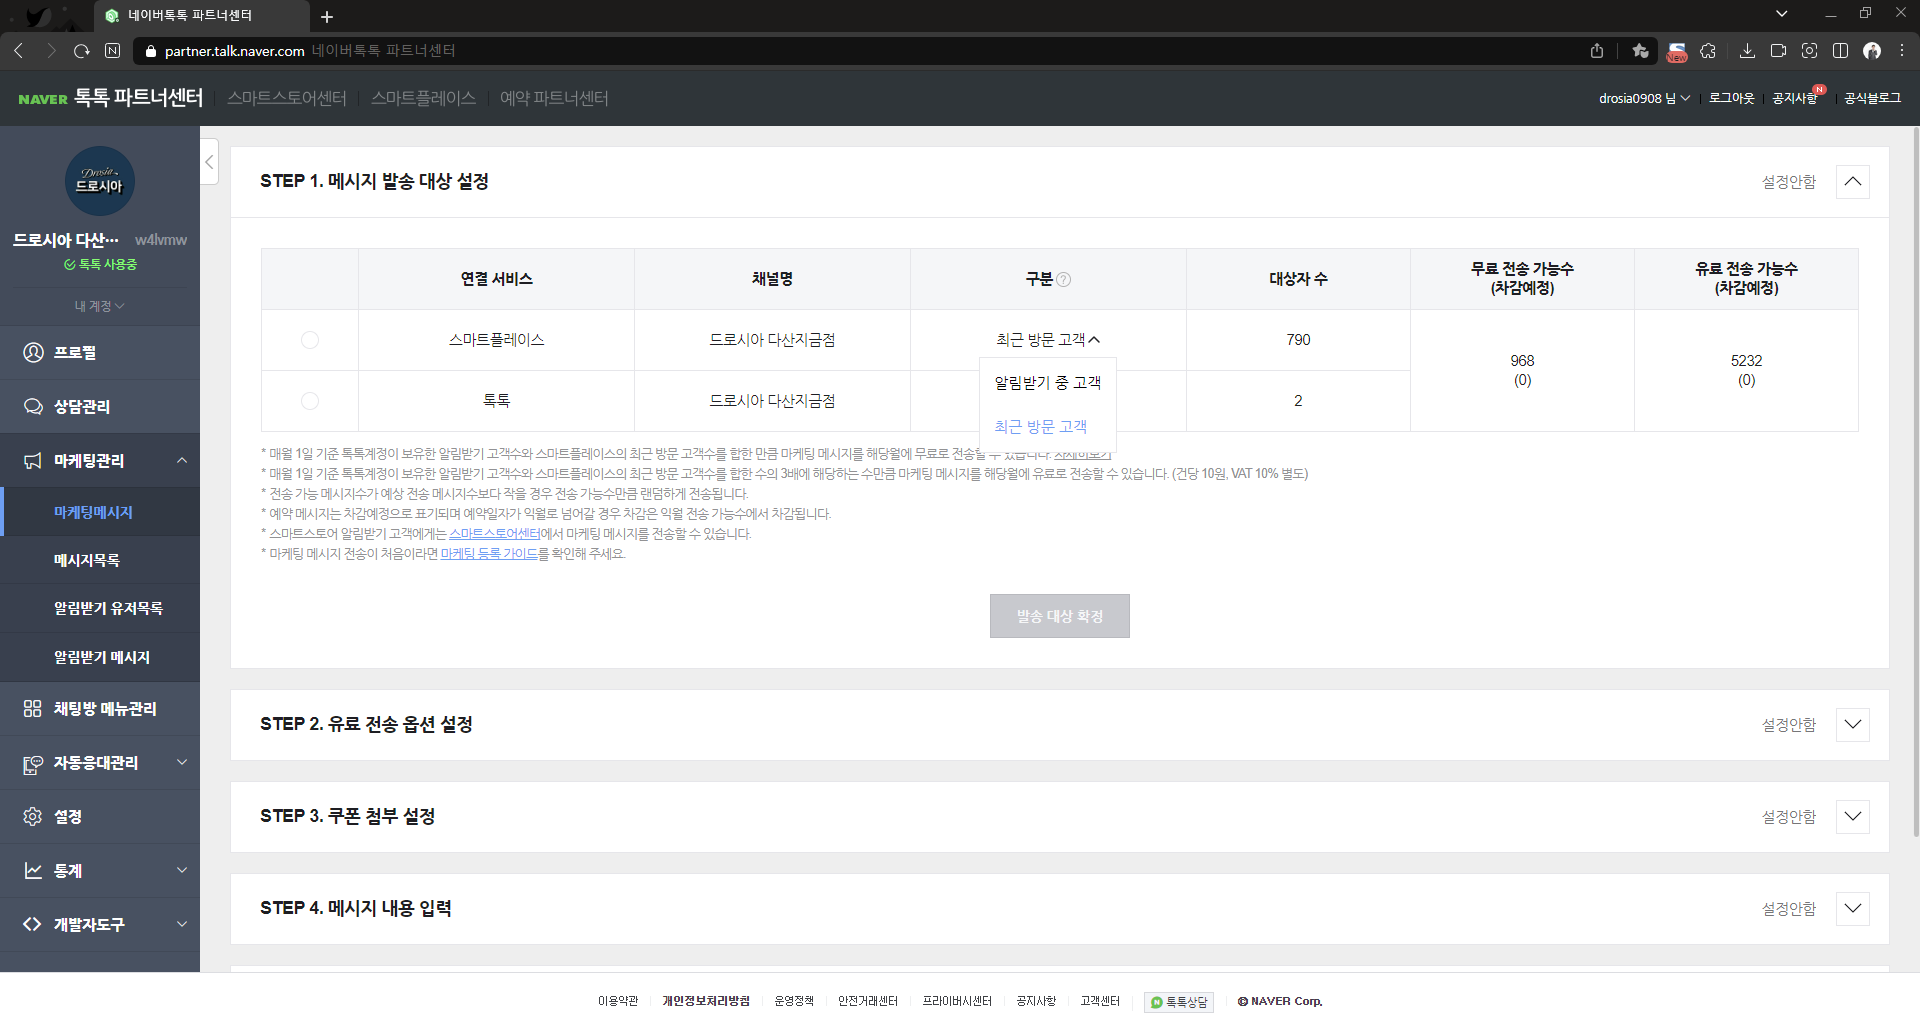Click the 발송 대상 확정 button

(1060, 616)
